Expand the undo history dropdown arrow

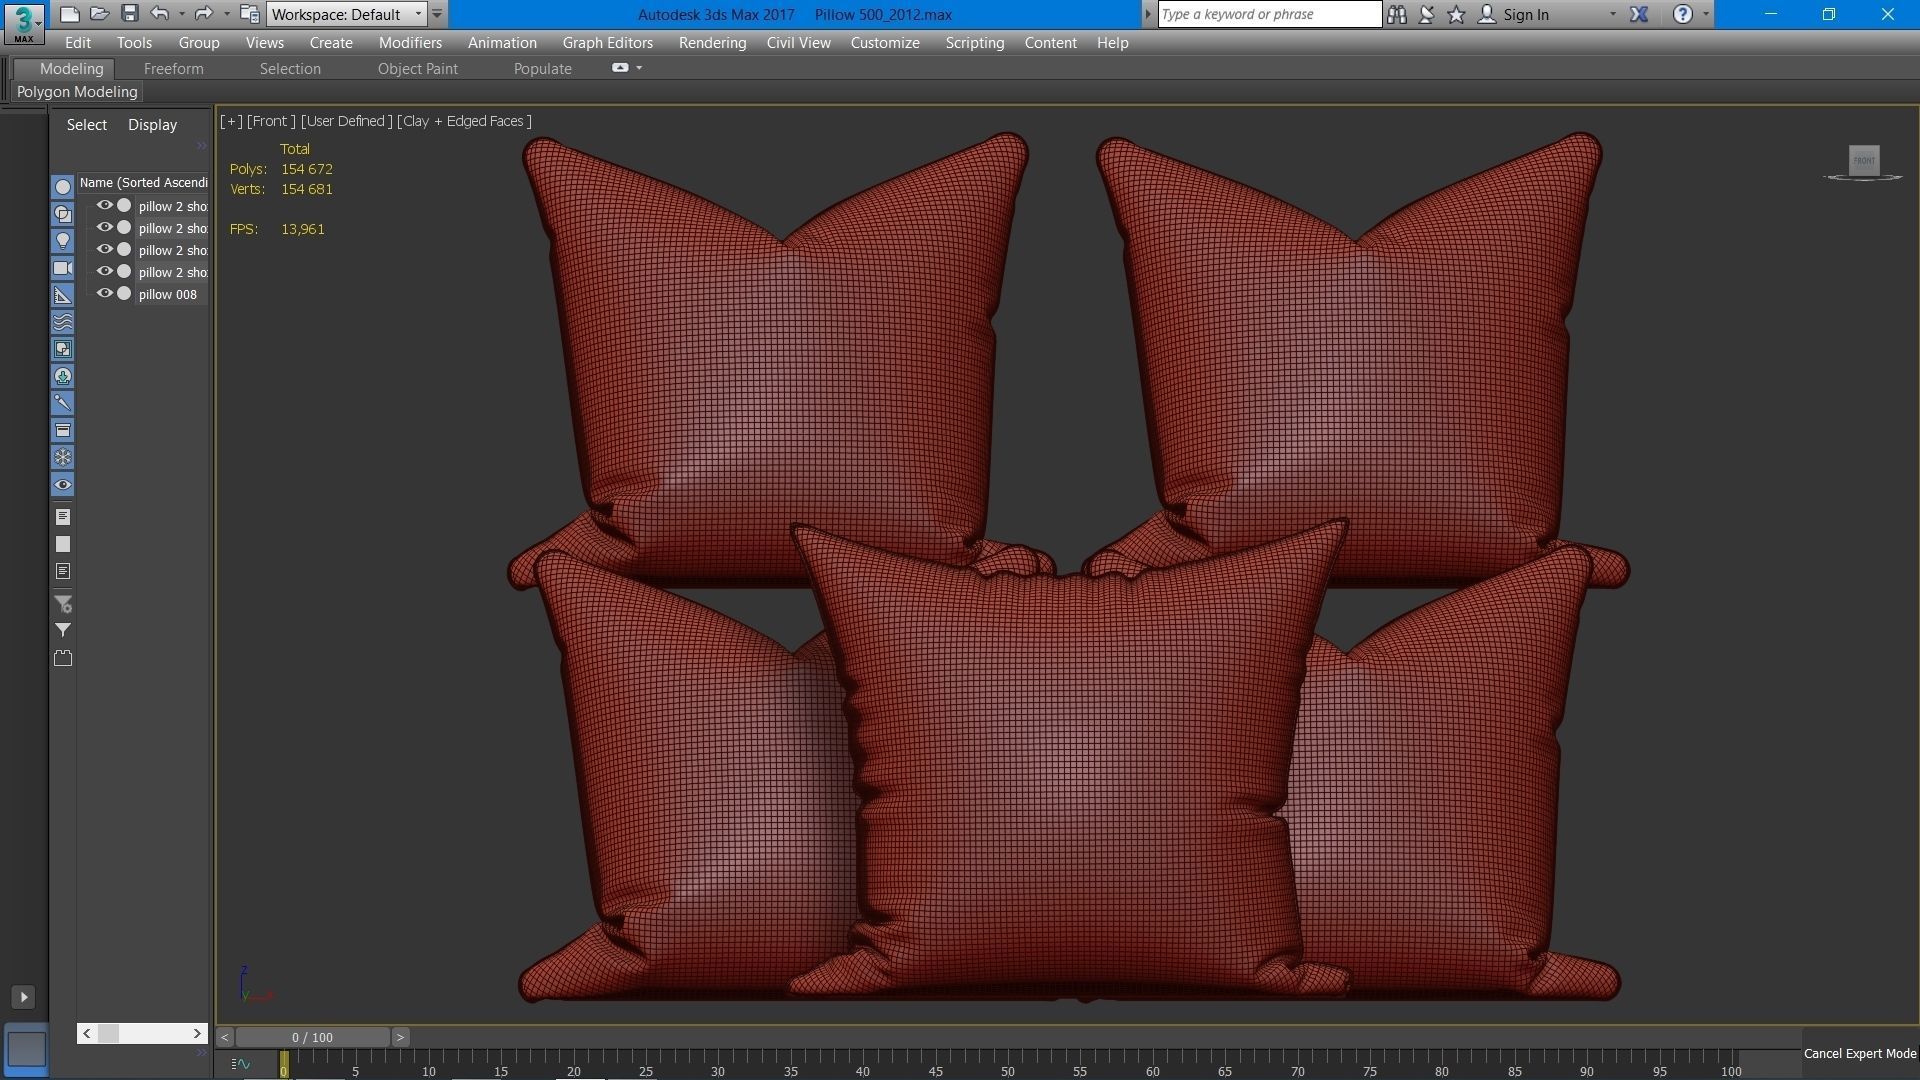[181, 14]
